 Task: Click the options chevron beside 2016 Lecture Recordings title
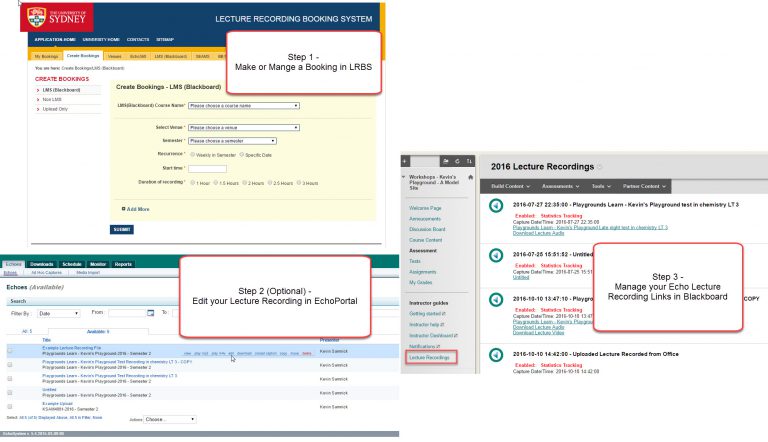[600, 167]
